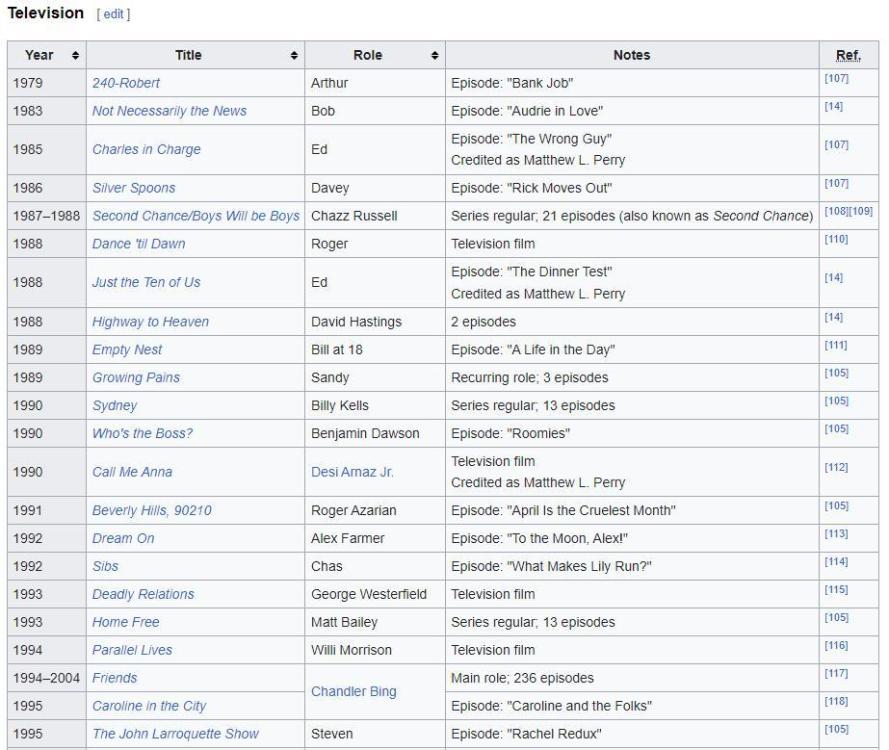Open The John Larroquette Show link
889x750 pixels.
pos(175,734)
